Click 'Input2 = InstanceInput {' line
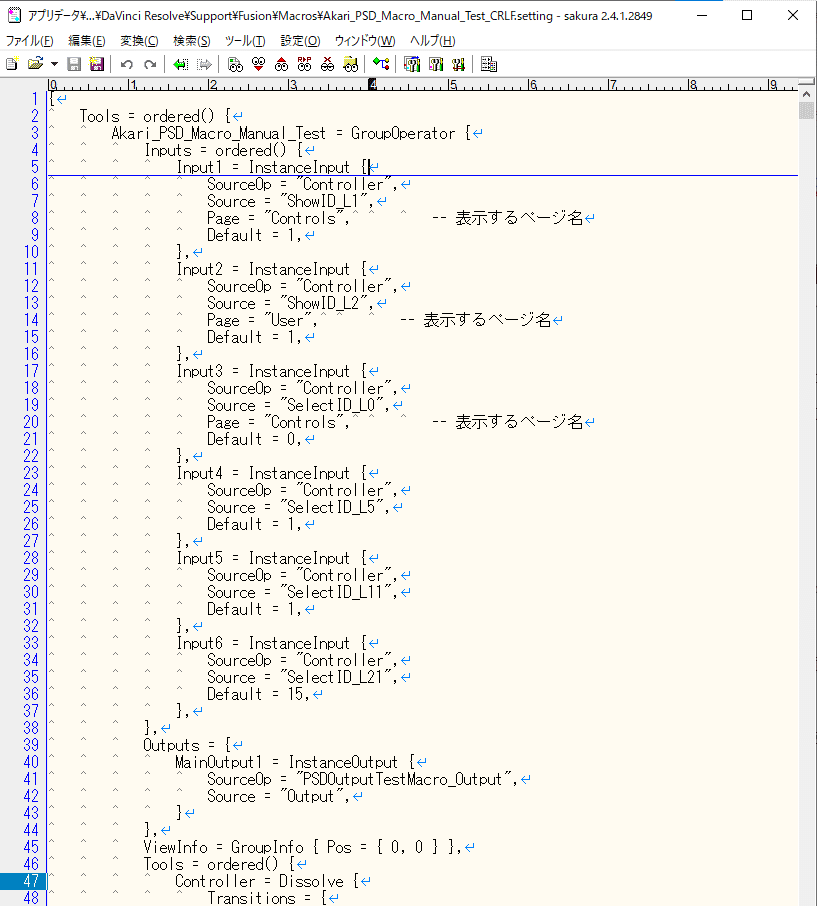Image resolution: width=817 pixels, height=906 pixels. (272, 269)
